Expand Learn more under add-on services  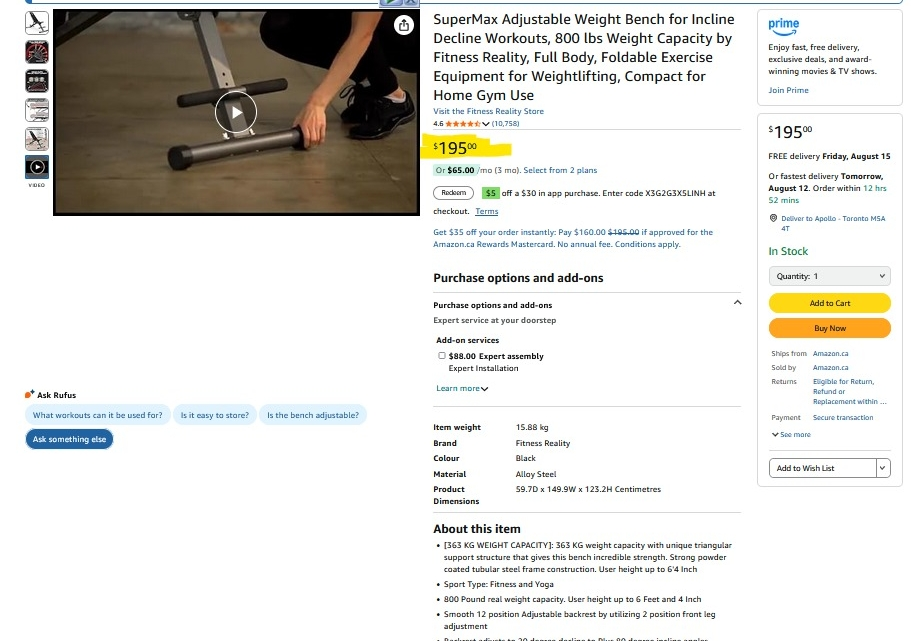[462, 388]
